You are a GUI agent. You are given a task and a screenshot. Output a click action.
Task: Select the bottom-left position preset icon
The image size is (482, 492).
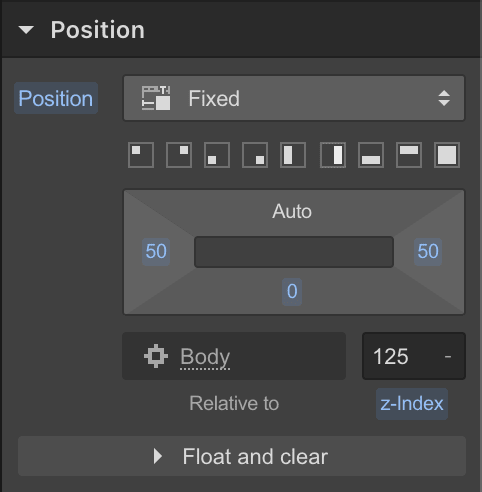click(x=217, y=155)
